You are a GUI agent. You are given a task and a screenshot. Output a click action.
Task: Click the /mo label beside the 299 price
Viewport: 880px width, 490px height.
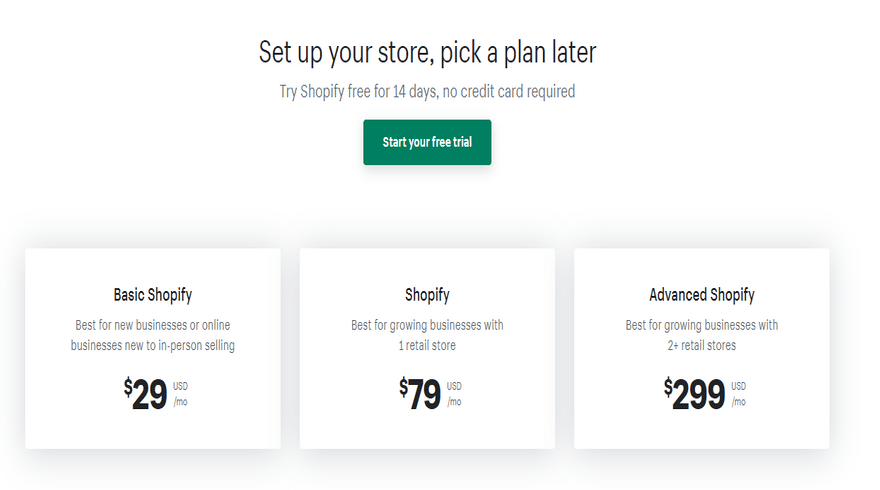click(738, 402)
